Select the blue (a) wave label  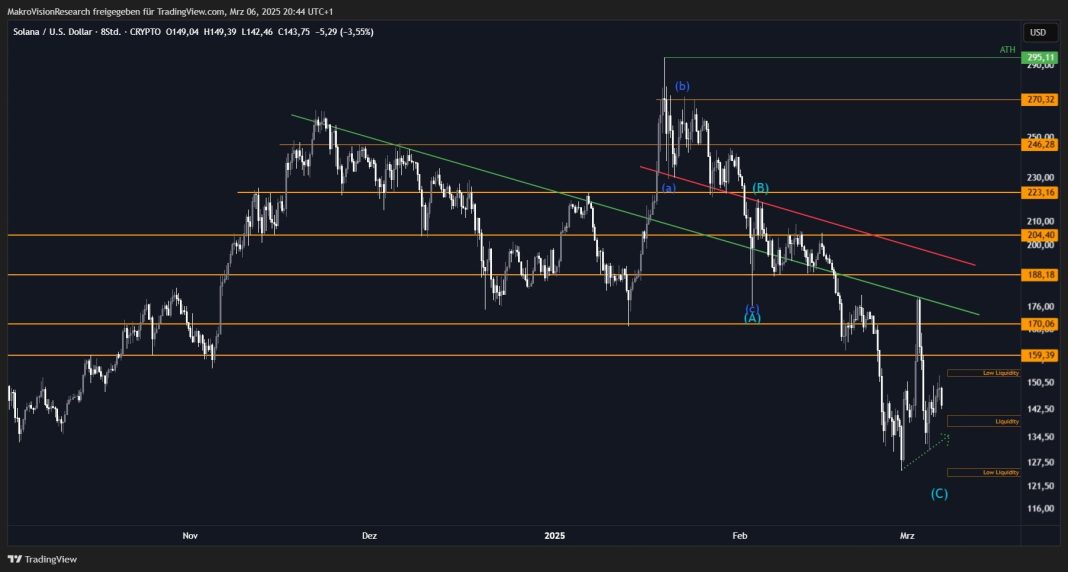(x=668, y=188)
